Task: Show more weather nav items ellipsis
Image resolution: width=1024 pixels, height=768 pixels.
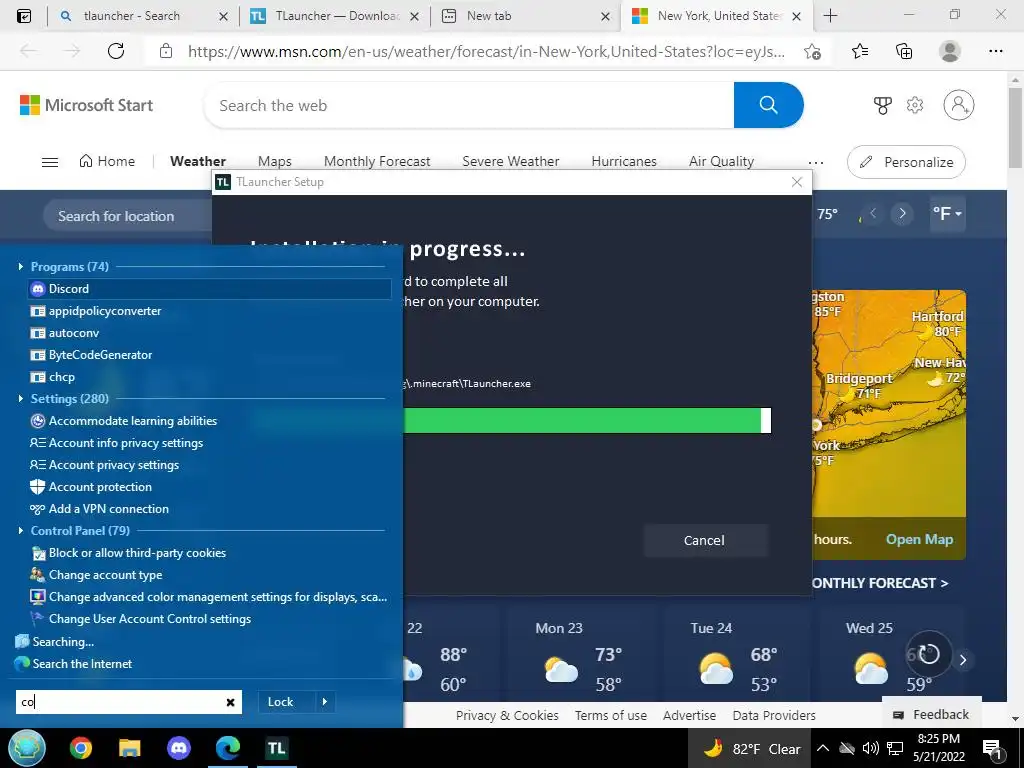Action: click(x=816, y=162)
